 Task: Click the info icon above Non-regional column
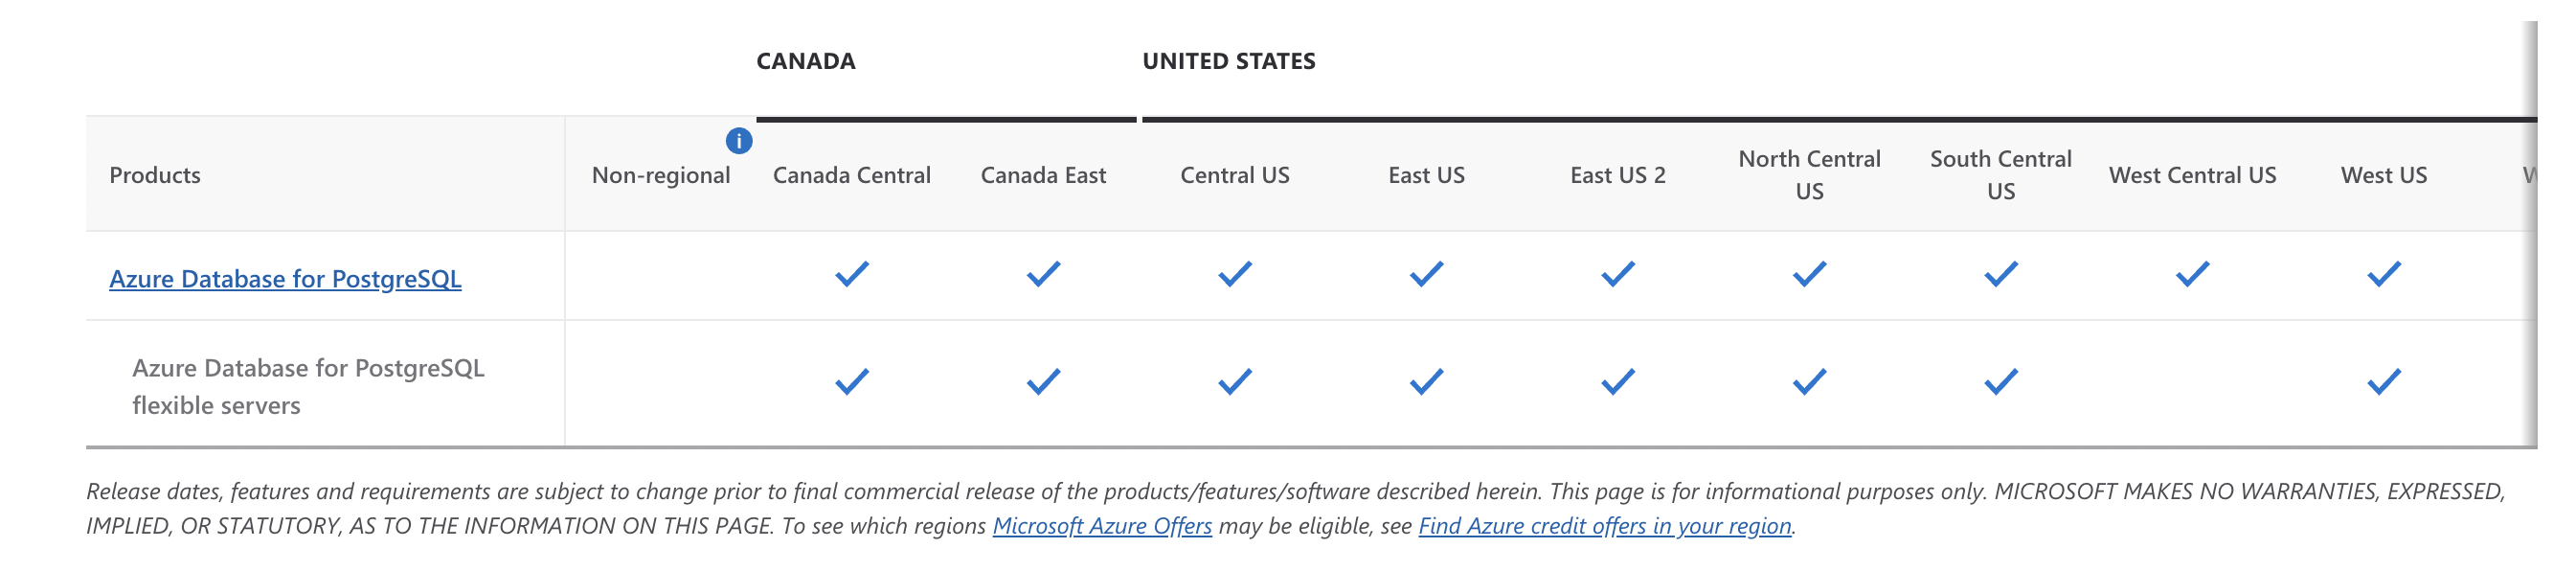click(x=741, y=141)
